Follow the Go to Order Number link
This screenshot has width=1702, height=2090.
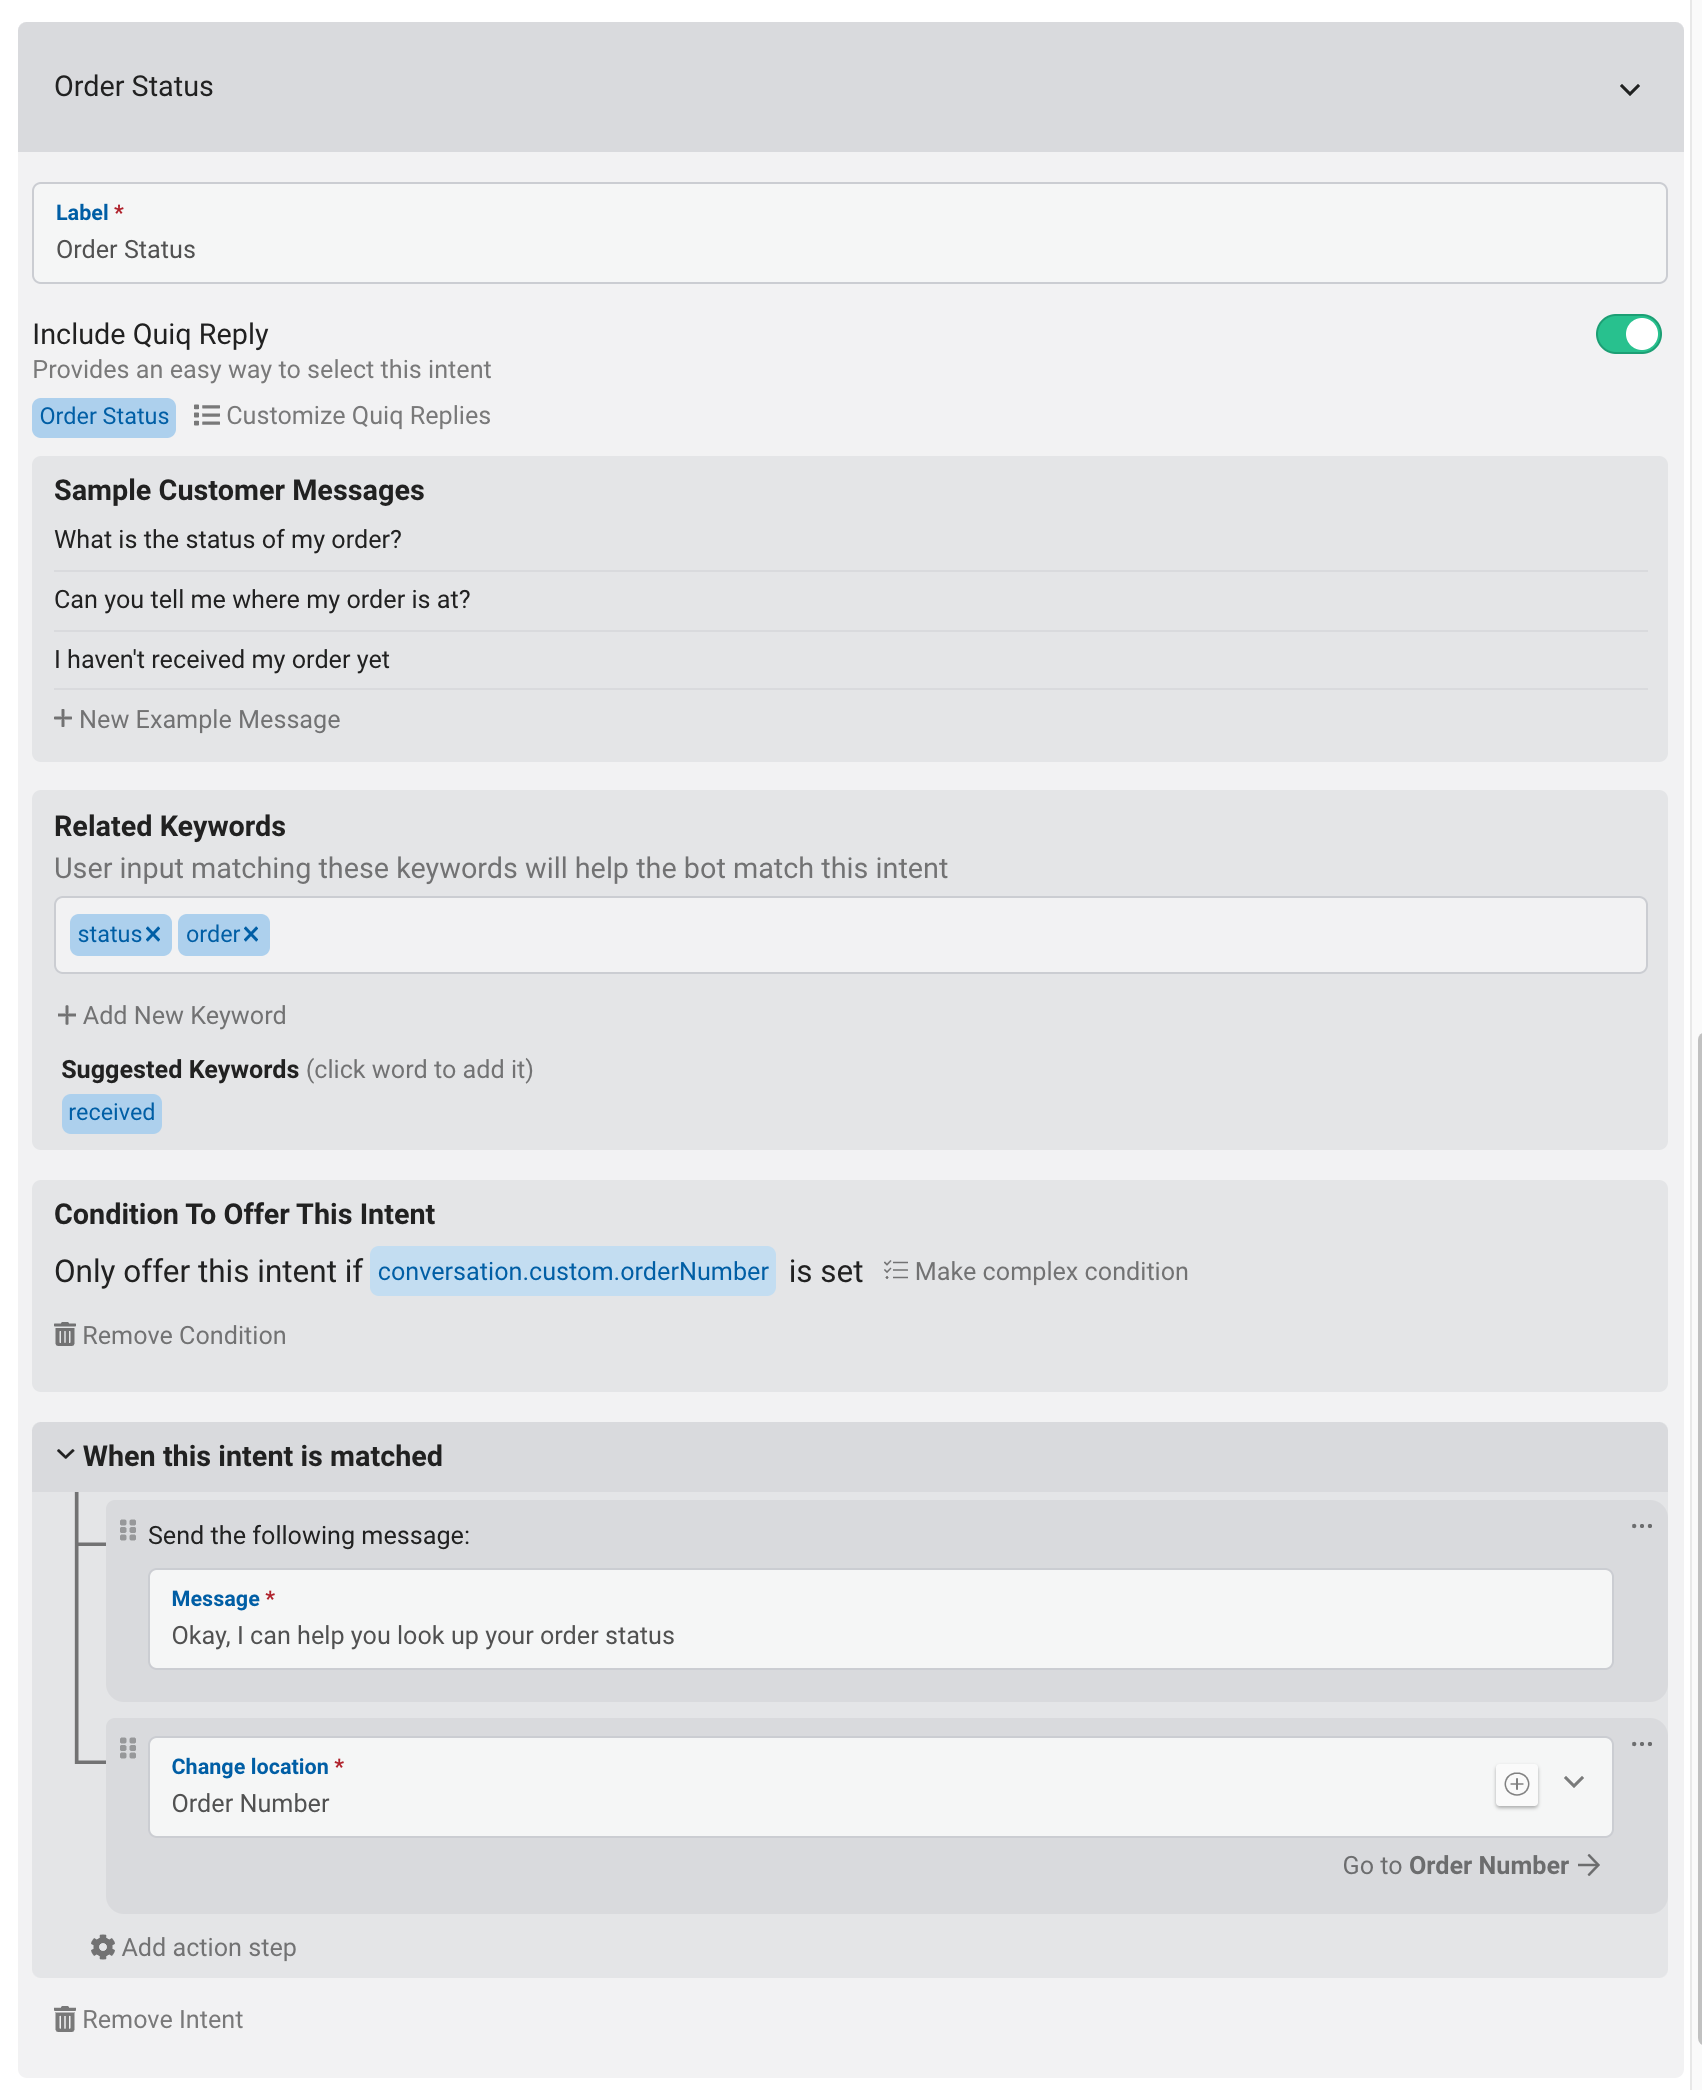[x=1471, y=1866]
